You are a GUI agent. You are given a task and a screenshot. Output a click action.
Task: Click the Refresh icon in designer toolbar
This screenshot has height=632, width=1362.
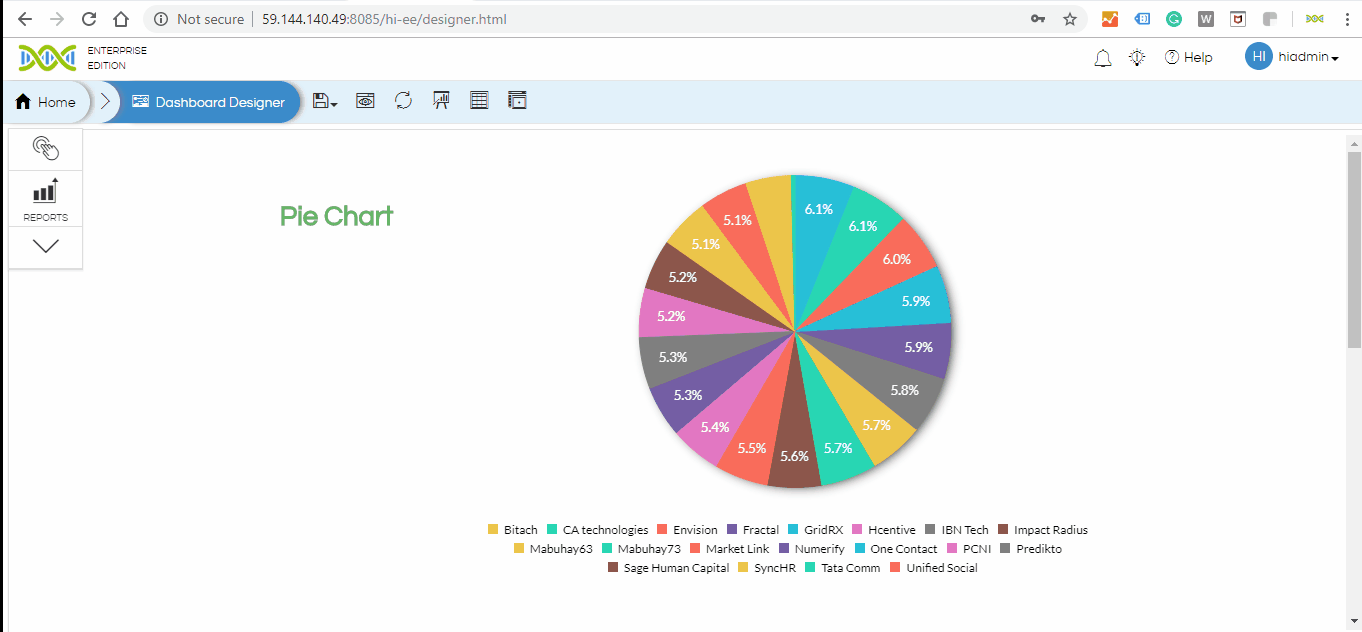pyautogui.click(x=403, y=101)
